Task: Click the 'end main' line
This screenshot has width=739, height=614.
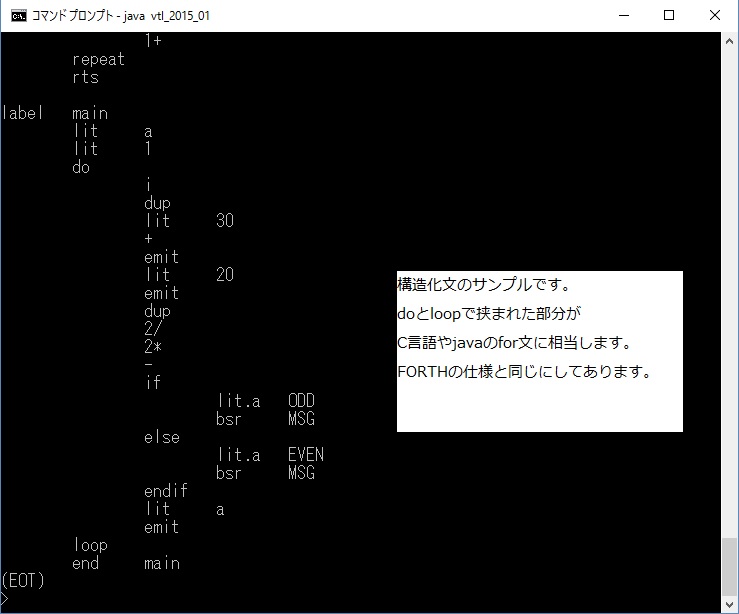Action: point(126,563)
